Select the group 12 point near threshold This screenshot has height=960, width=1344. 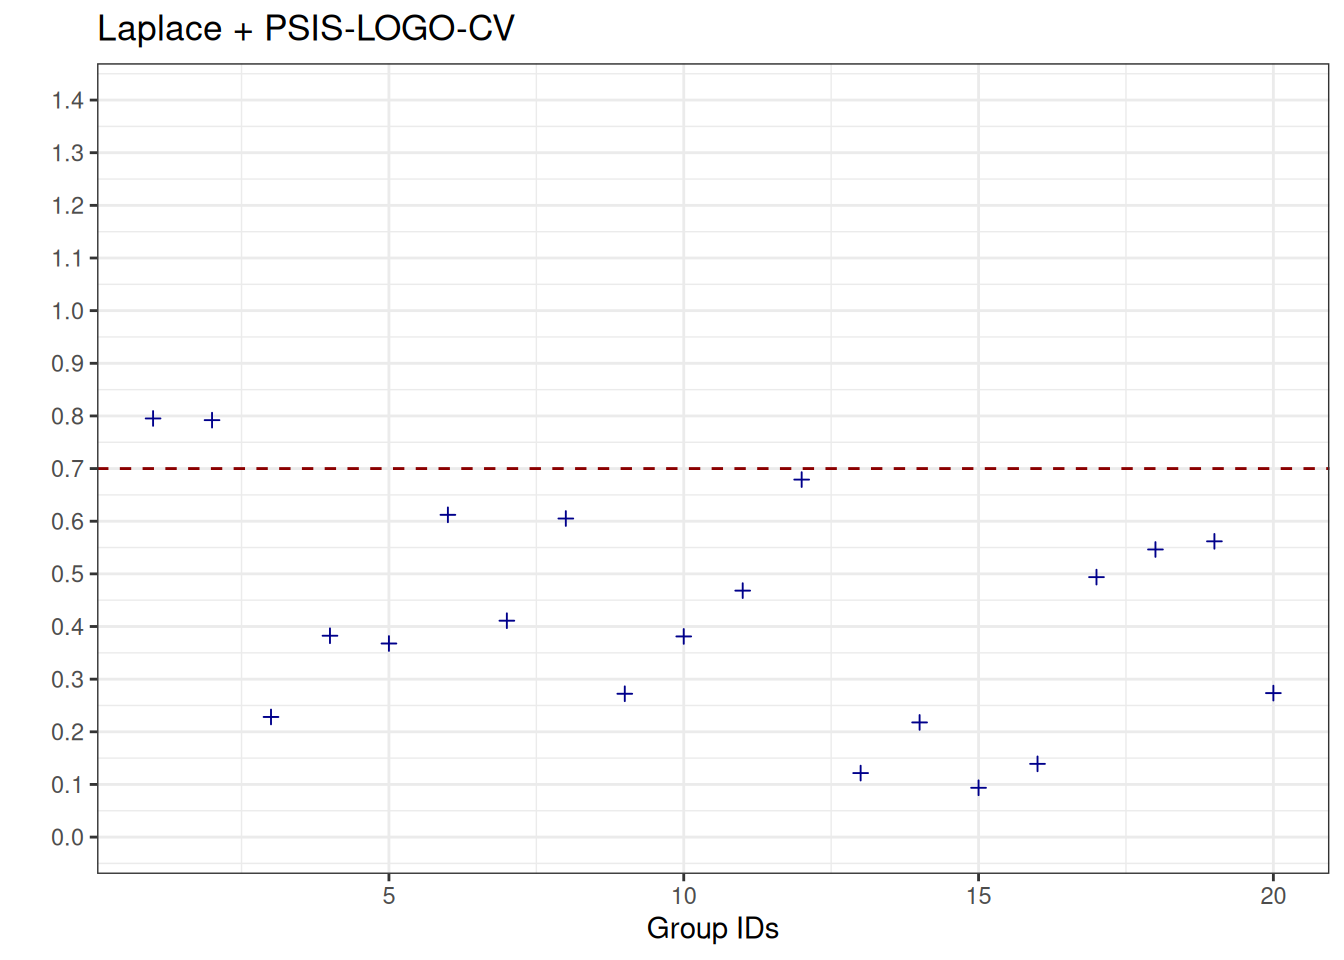point(802,480)
